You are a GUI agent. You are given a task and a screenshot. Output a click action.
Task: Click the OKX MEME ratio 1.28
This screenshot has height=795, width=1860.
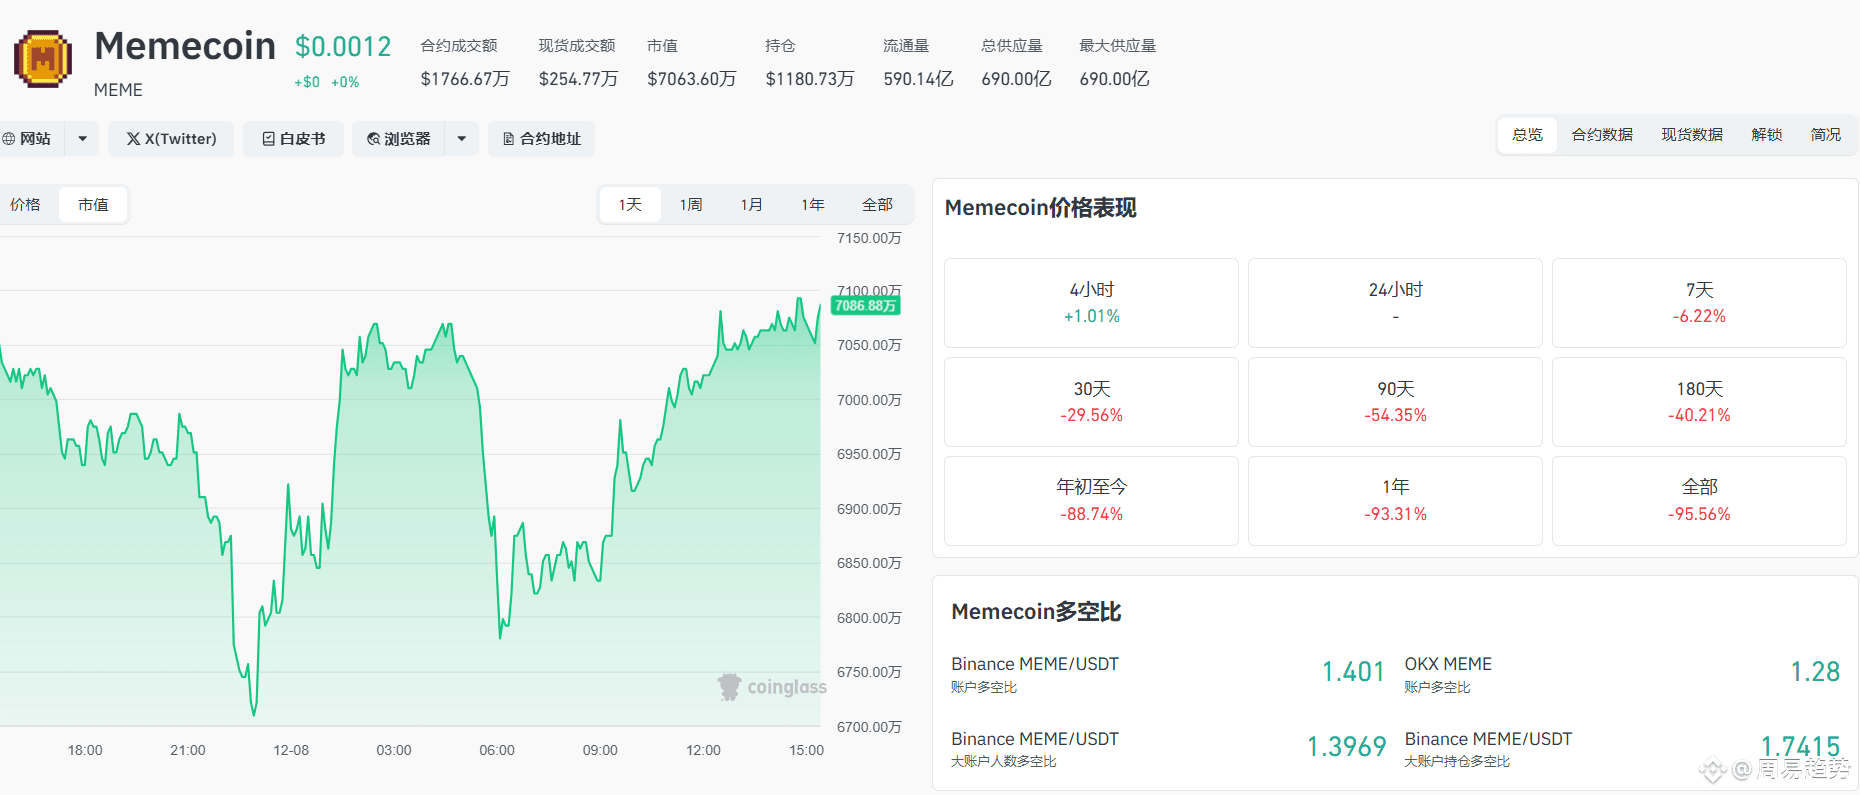pos(1815,672)
